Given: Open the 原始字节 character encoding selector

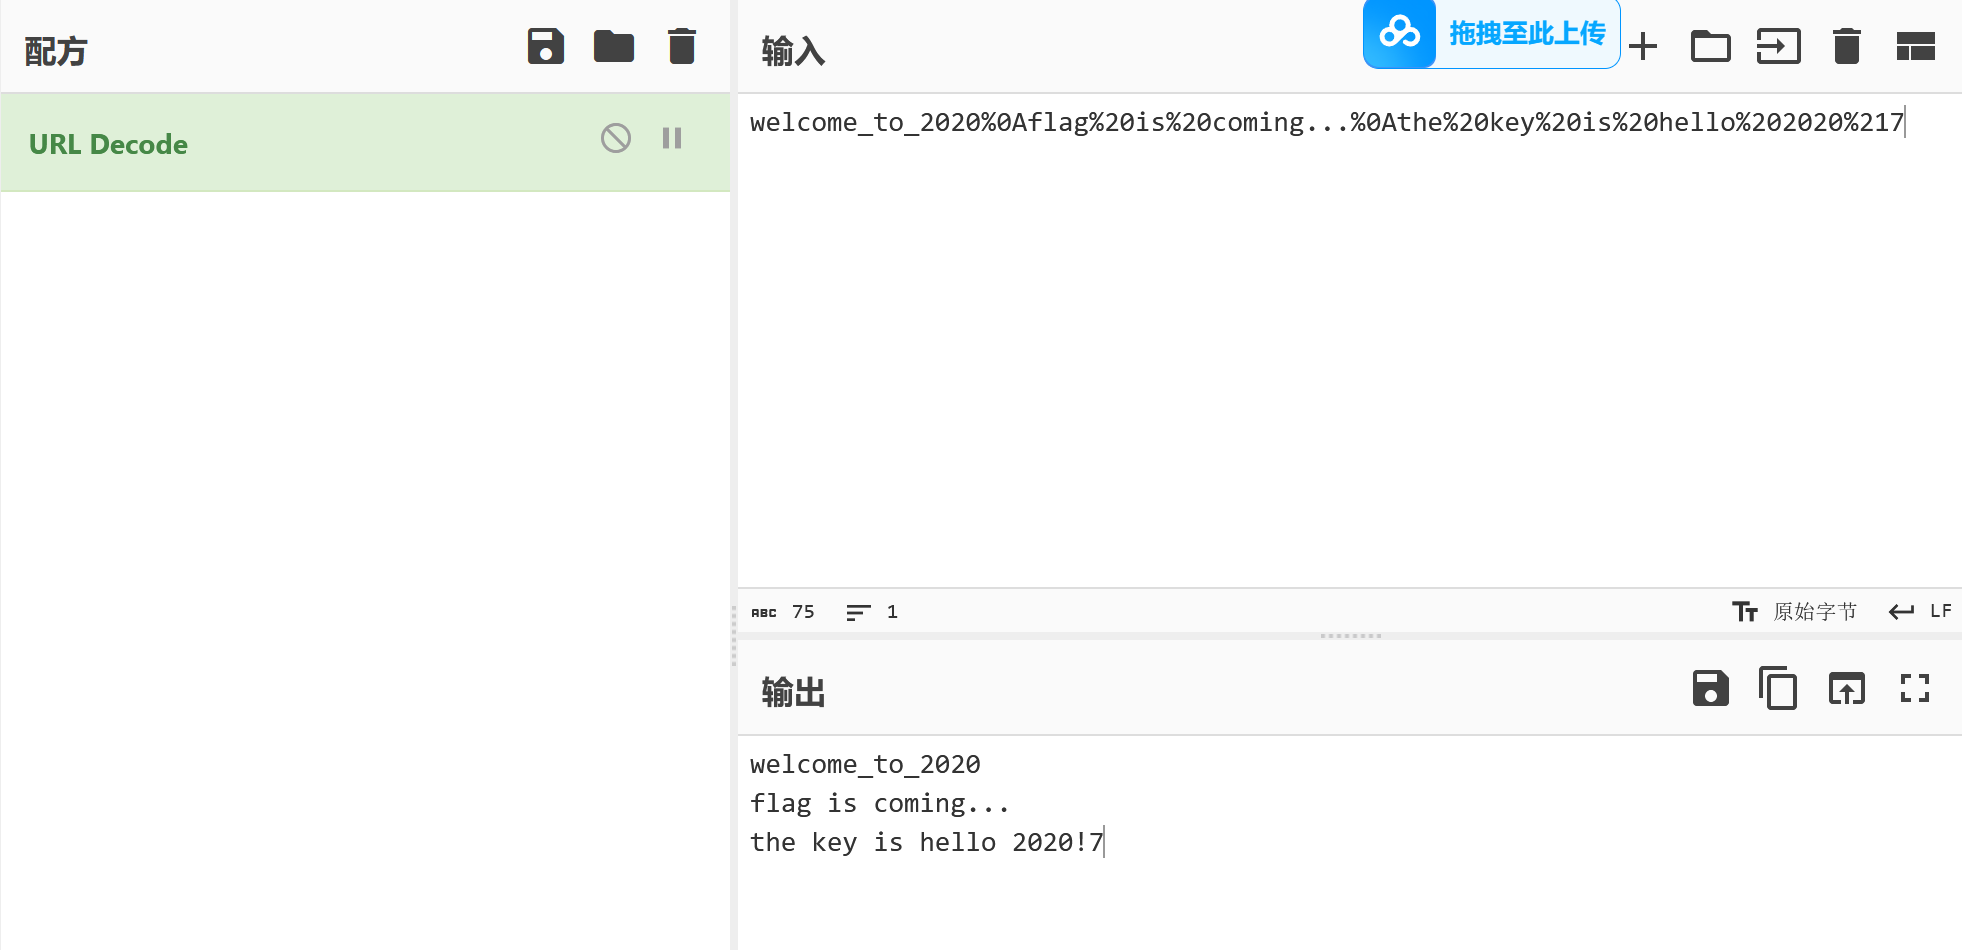Looking at the screenshot, I should pyautogui.click(x=1795, y=611).
